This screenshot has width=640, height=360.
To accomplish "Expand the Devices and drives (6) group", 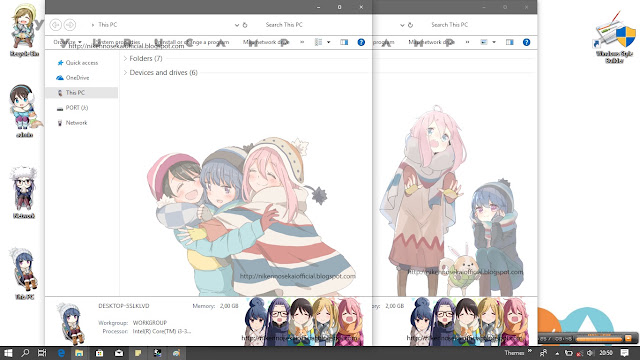I will (x=160, y=72).
